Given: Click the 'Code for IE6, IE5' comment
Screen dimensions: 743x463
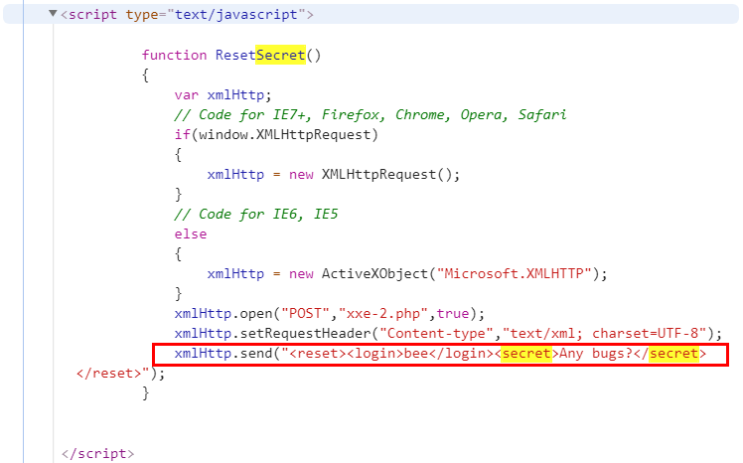Looking at the screenshot, I should (x=256, y=214).
